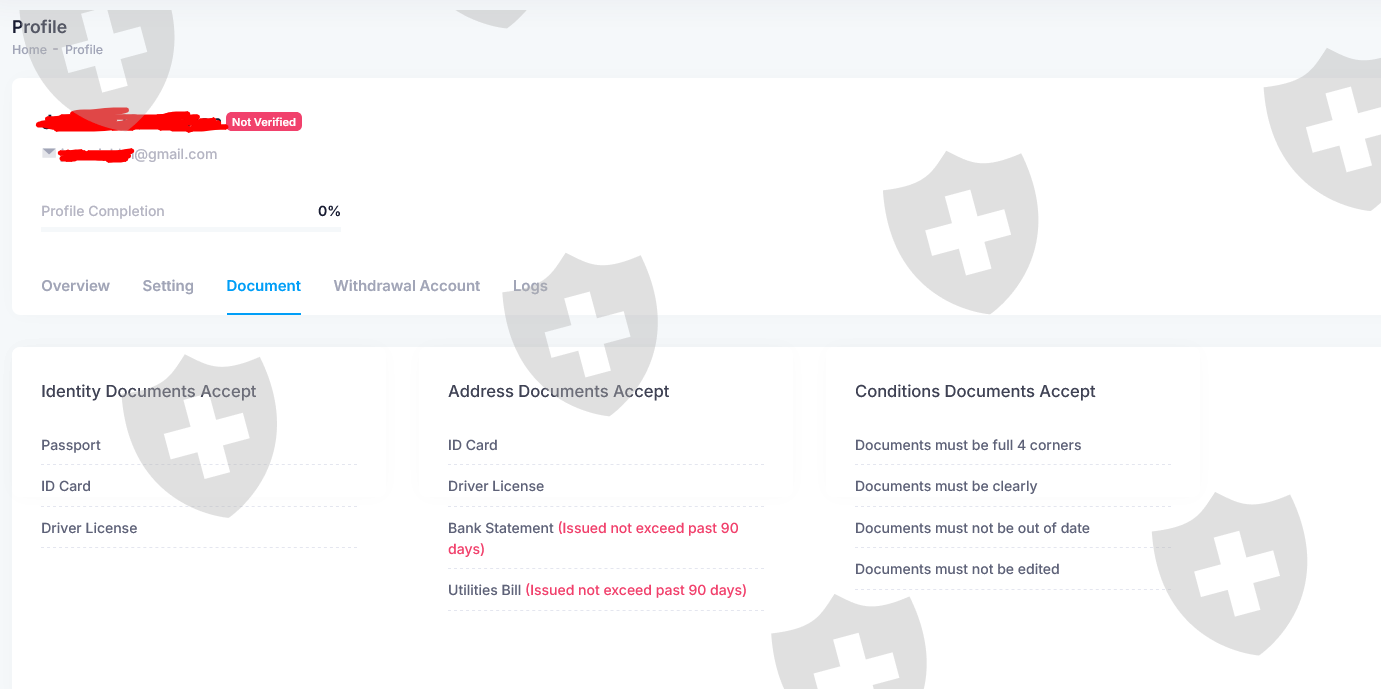Click the Profile breadcrumb item
1381x689 pixels.
coord(84,50)
